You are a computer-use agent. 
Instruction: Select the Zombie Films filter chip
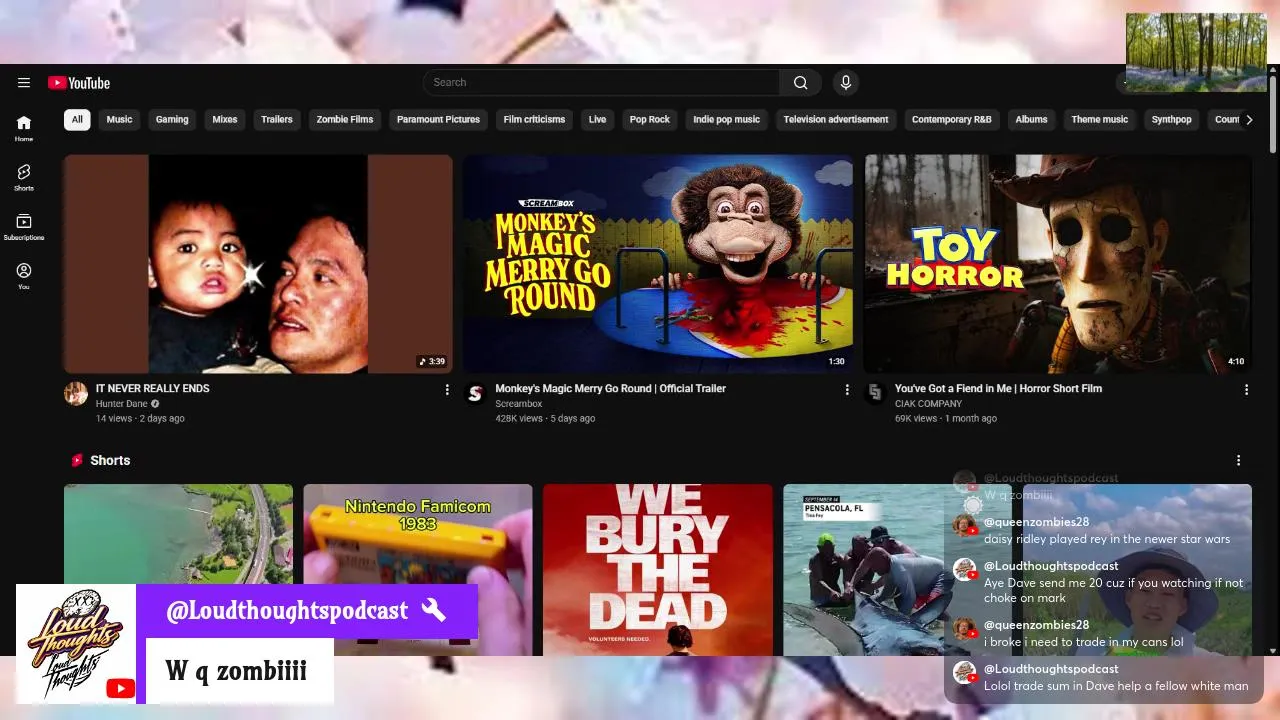coord(345,119)
